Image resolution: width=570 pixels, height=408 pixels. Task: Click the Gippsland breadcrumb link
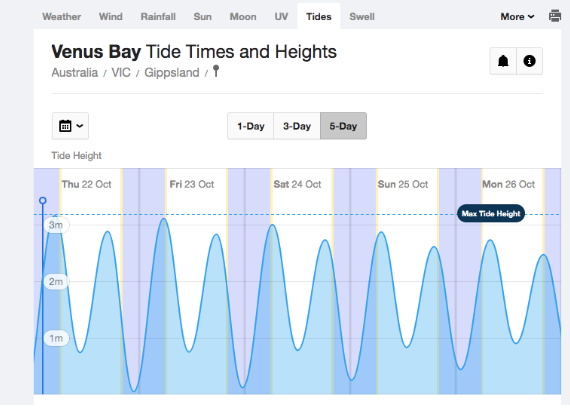172,73
